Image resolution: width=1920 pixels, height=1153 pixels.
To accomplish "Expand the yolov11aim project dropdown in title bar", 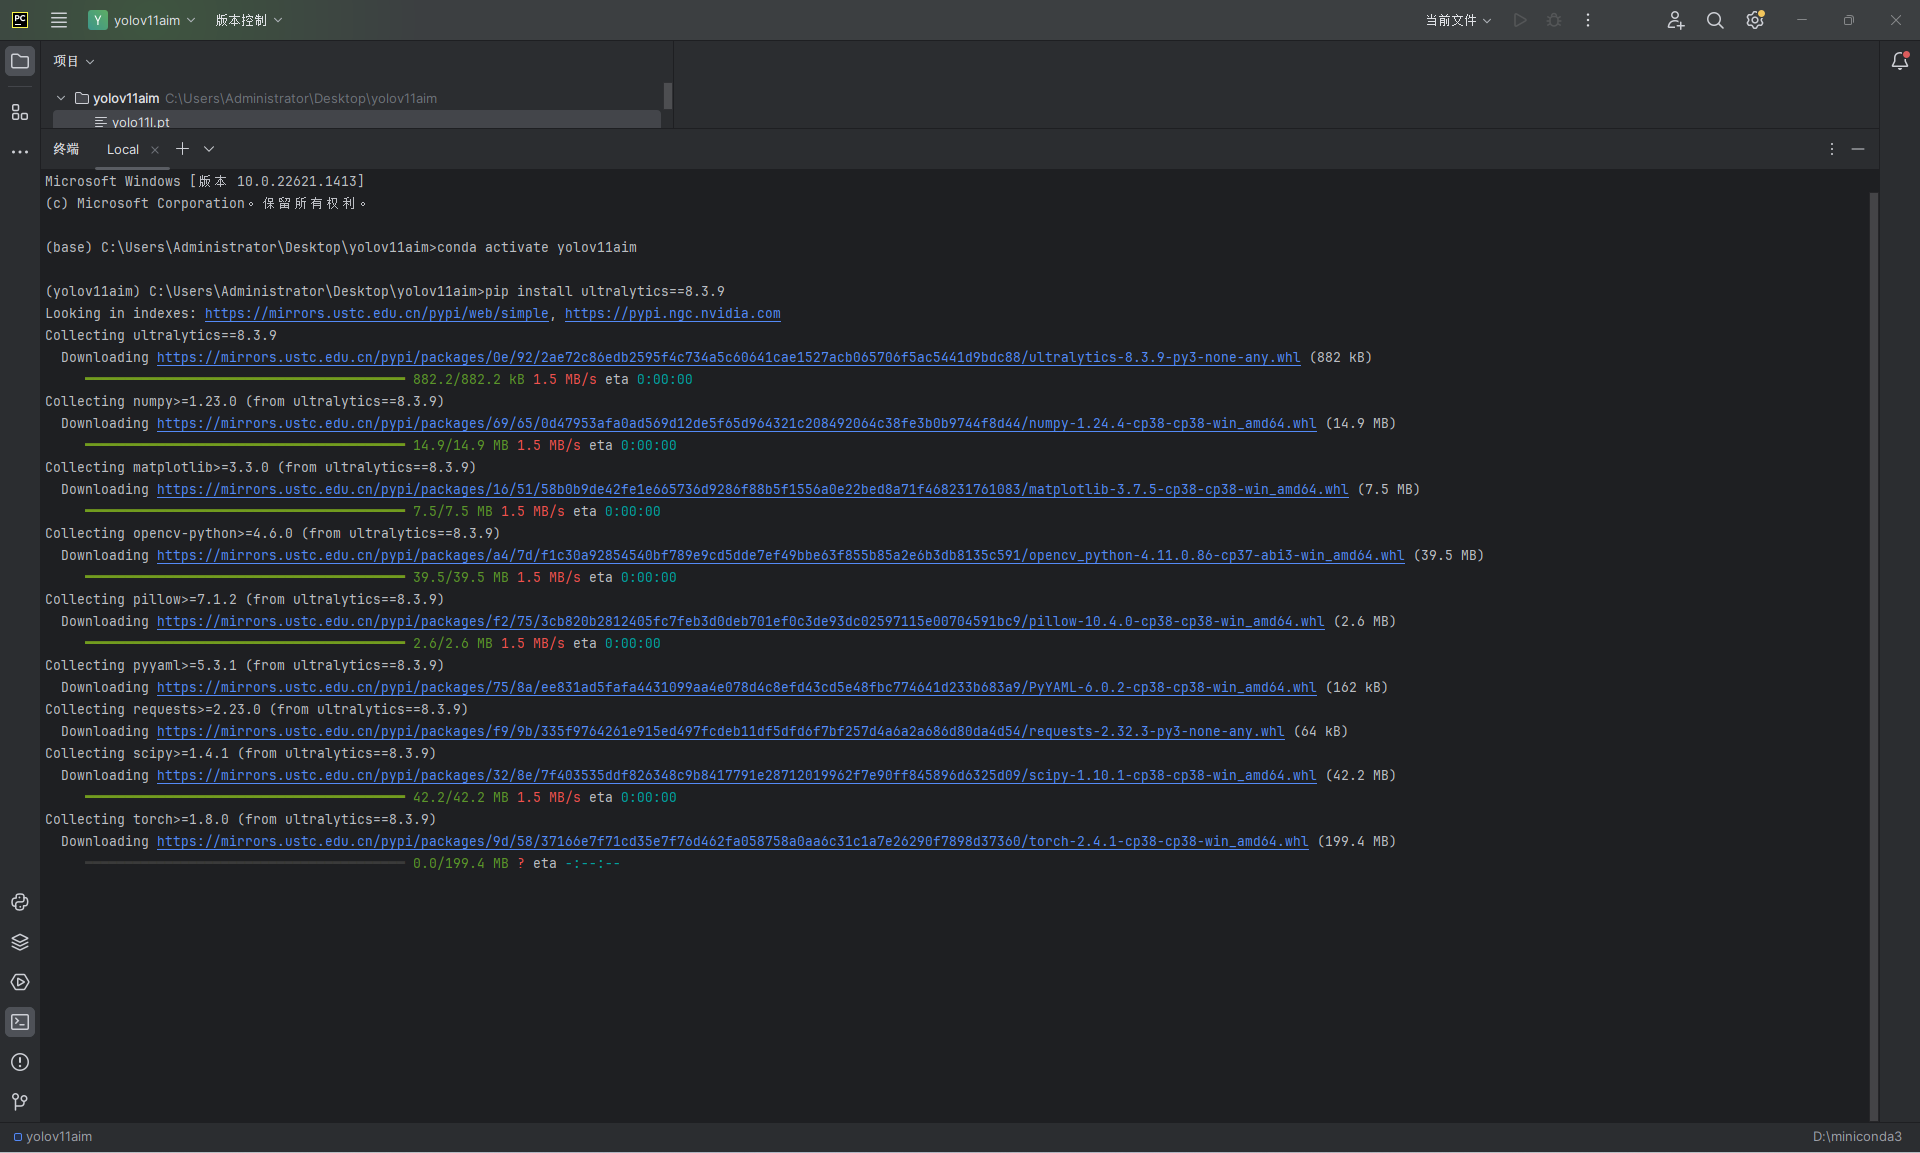I will [x=146, y=20].
